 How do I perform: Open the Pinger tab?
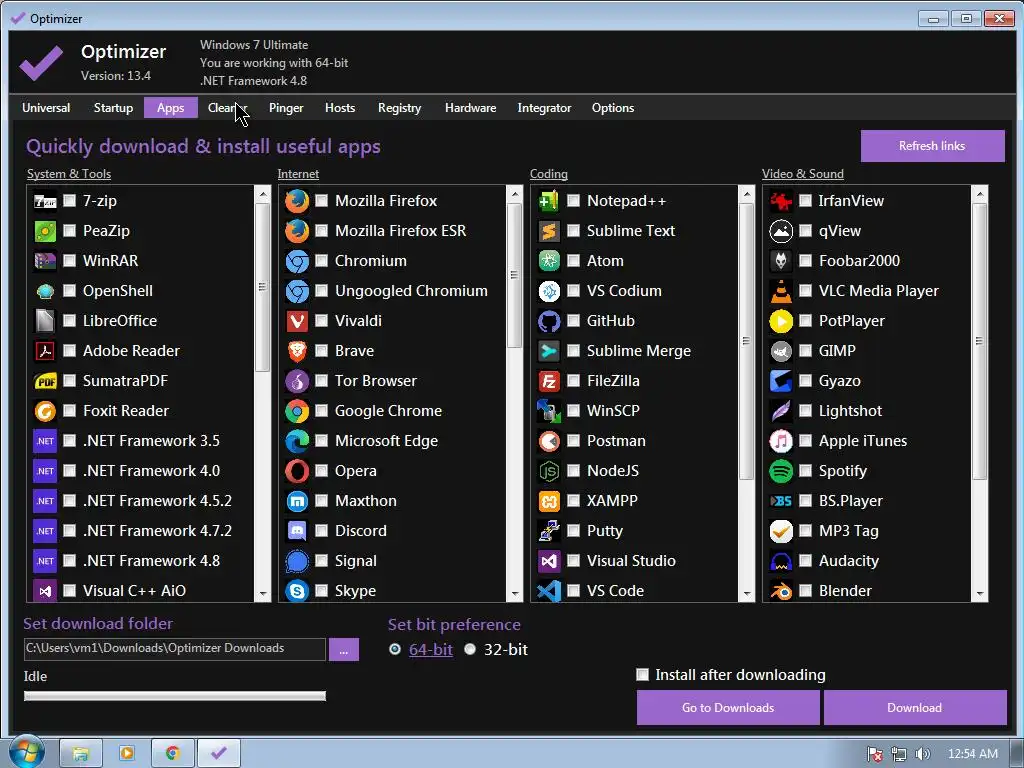(x=286, y=108)
